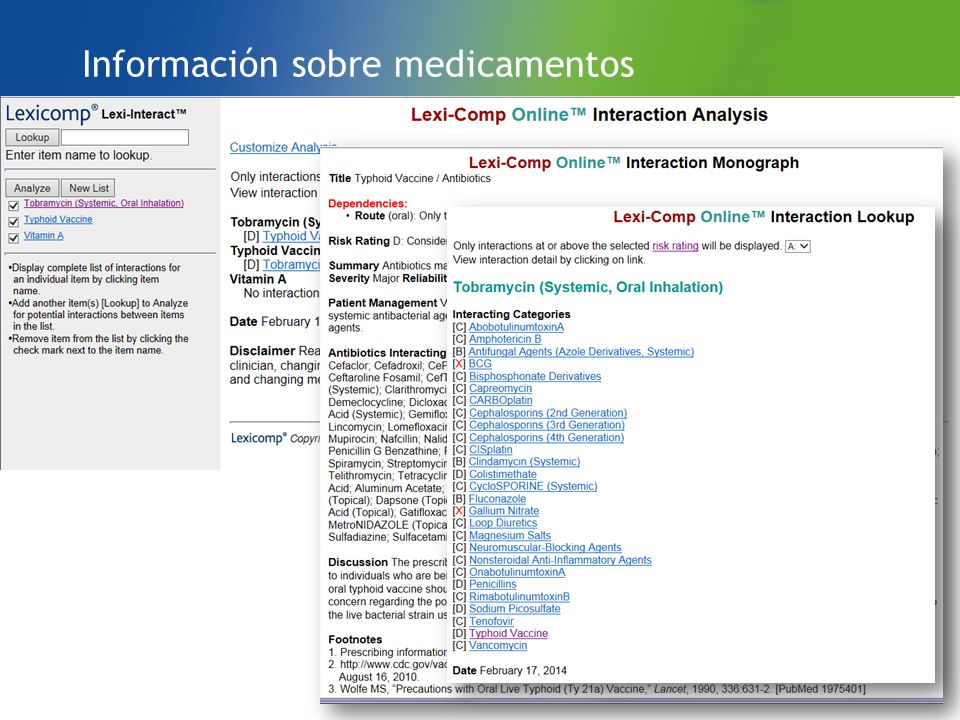This screenshot has height=720, width=960.
Task: Open the Loop Diuretics link
Action: (x=503, y=523)
